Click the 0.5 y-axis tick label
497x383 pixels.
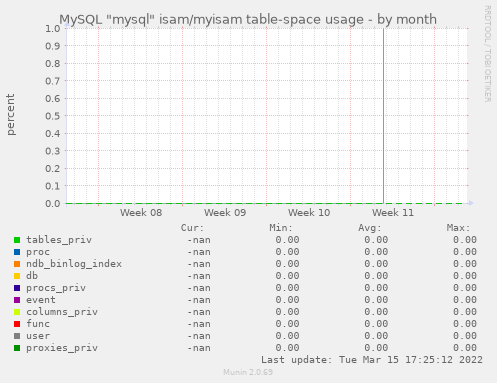pos(53,116)
